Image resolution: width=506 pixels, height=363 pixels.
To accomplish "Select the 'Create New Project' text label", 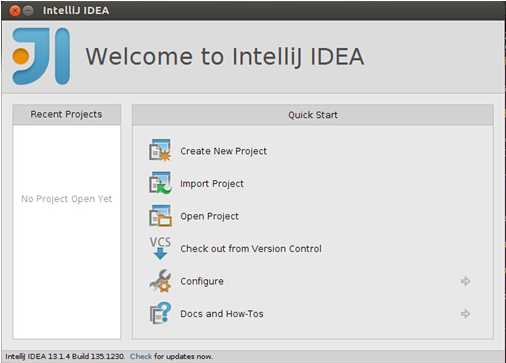I will click(x=223, y=151).
